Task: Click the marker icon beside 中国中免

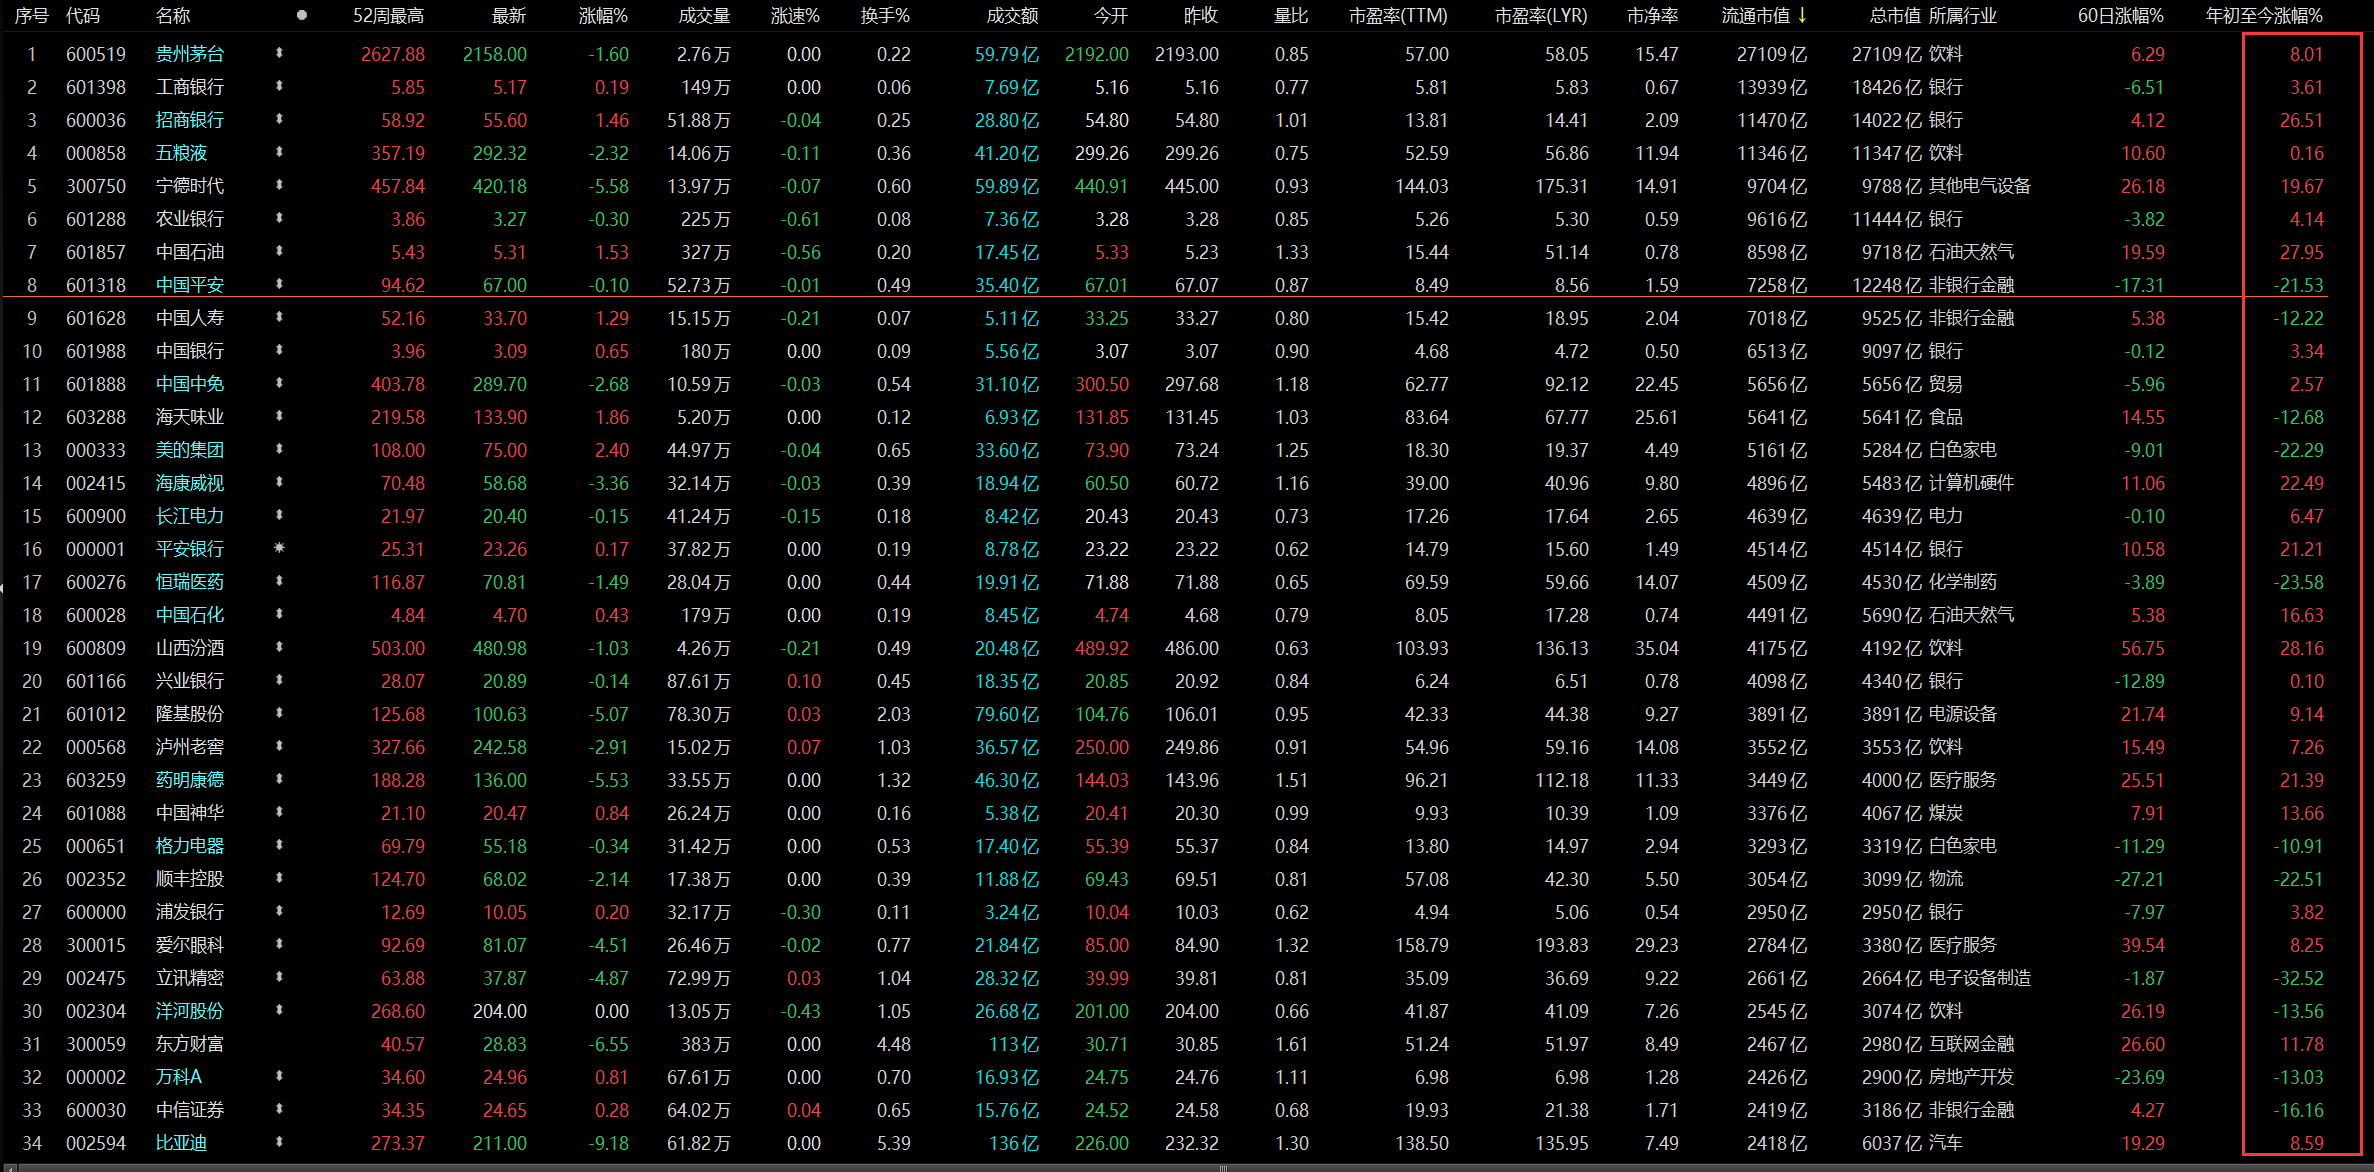Action: tap(279, 383)
